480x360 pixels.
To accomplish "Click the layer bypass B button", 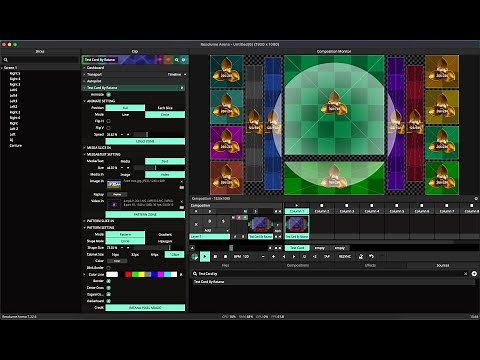I will click(x=209, y=221).
